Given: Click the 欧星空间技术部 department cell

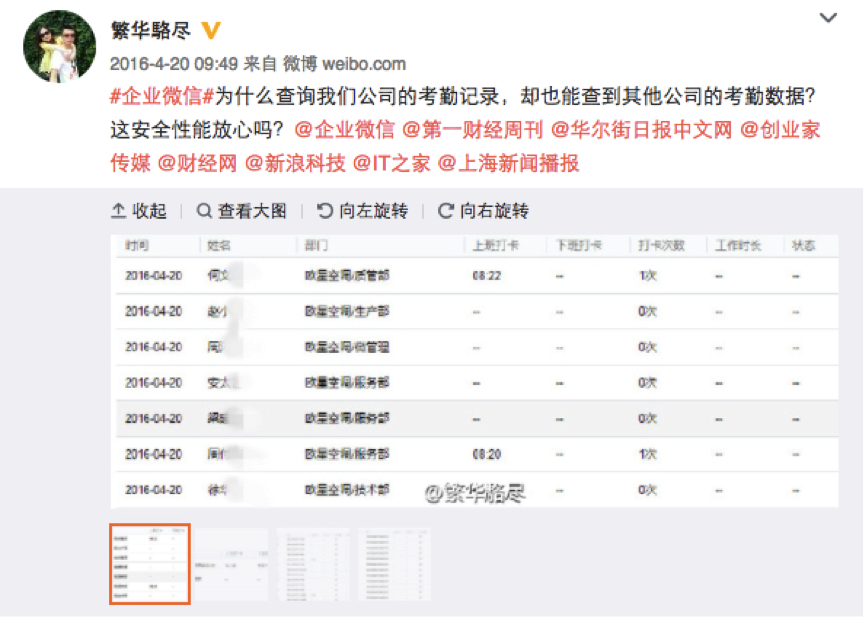Looking at the screenshot, I should pyautogui.click(x=347, y=490).
